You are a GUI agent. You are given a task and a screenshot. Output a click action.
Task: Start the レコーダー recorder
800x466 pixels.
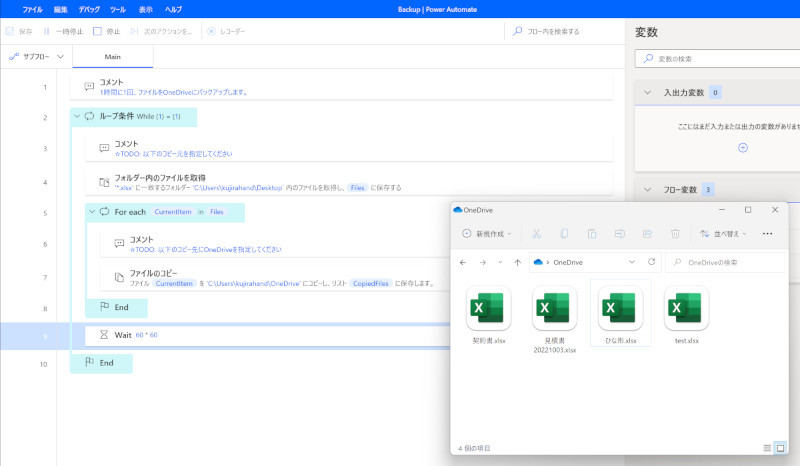[226, 31]
